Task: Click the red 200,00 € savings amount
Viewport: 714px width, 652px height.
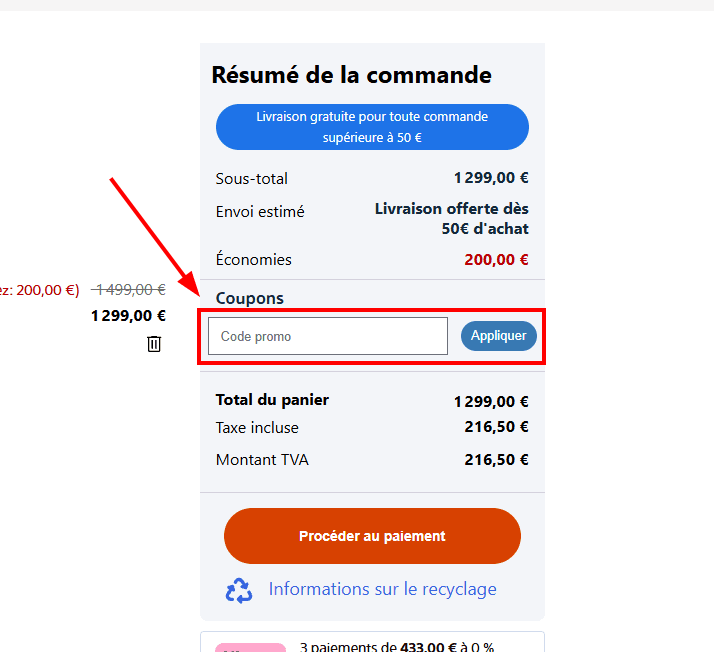Action: pyautogui.click(x=496, y=260)
